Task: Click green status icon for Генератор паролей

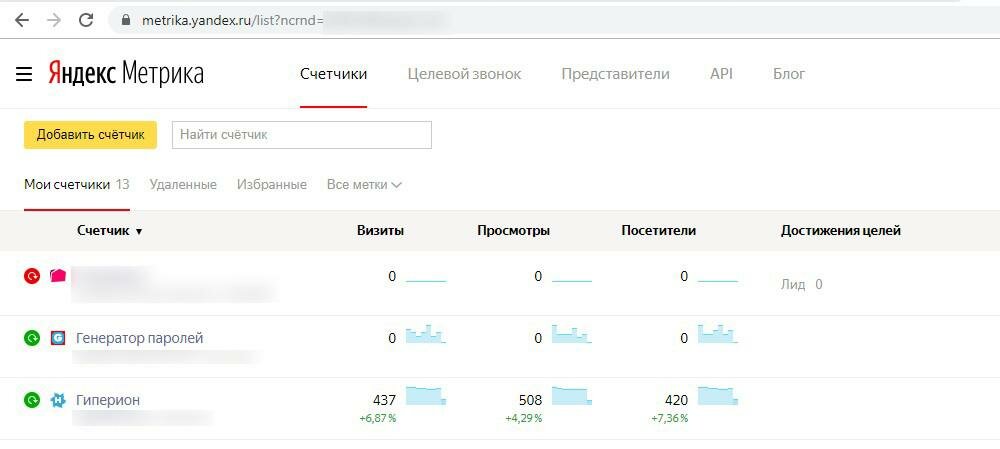Action: click(32, 338)
